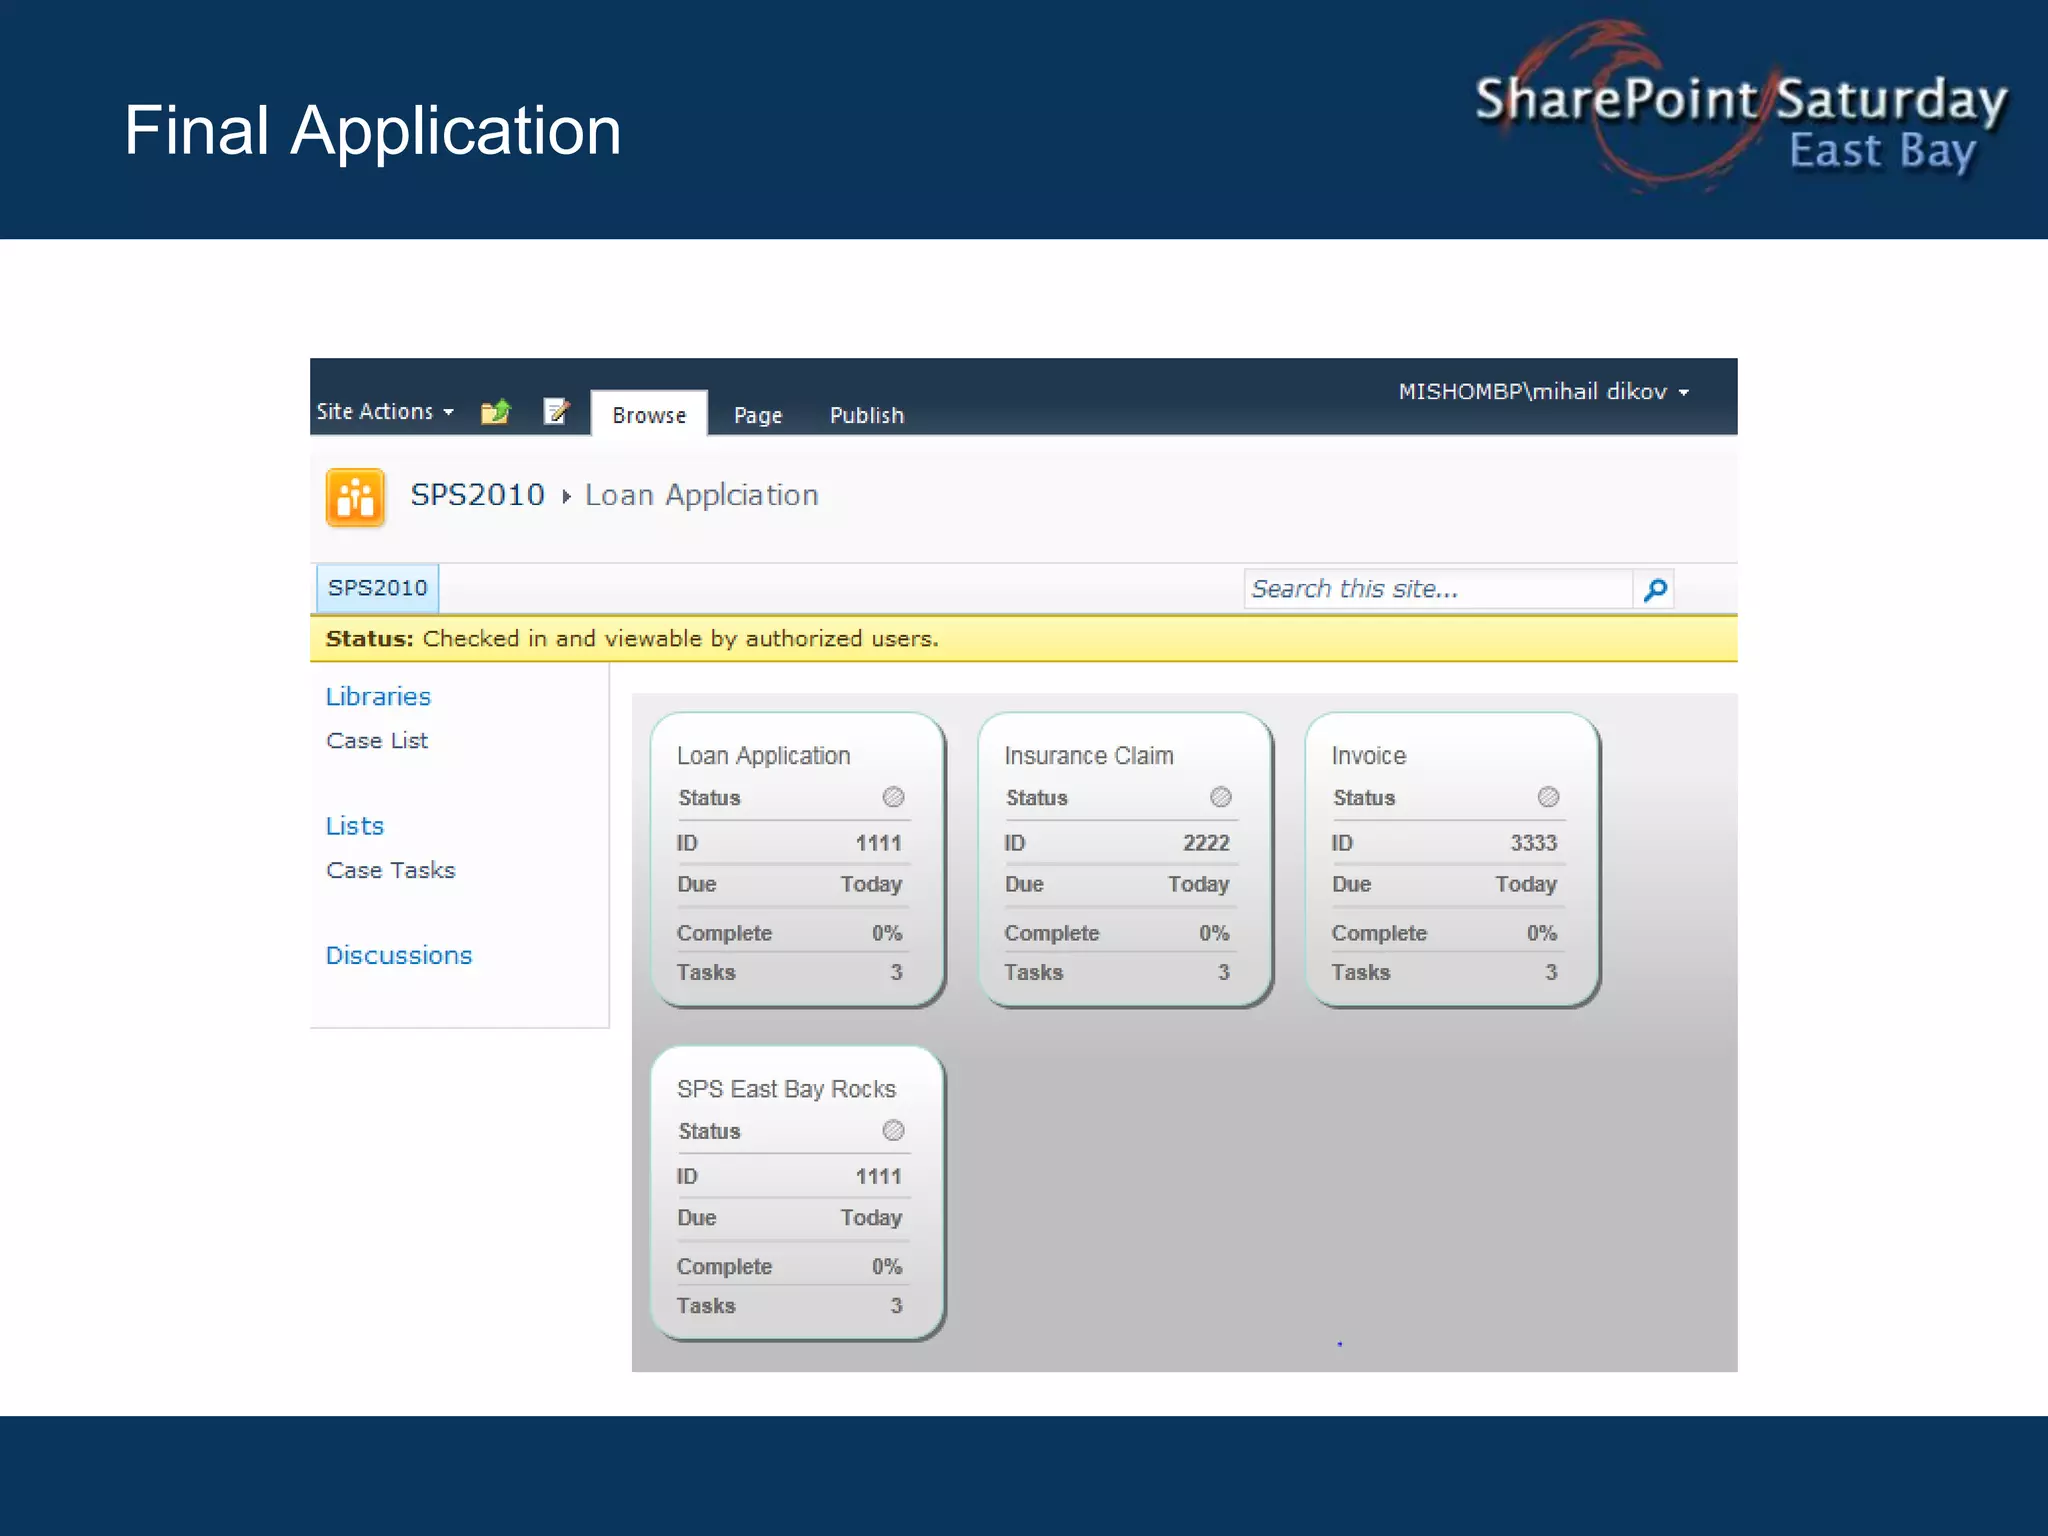Switch to the Page ribbon tab

click(x=758, y=415)
